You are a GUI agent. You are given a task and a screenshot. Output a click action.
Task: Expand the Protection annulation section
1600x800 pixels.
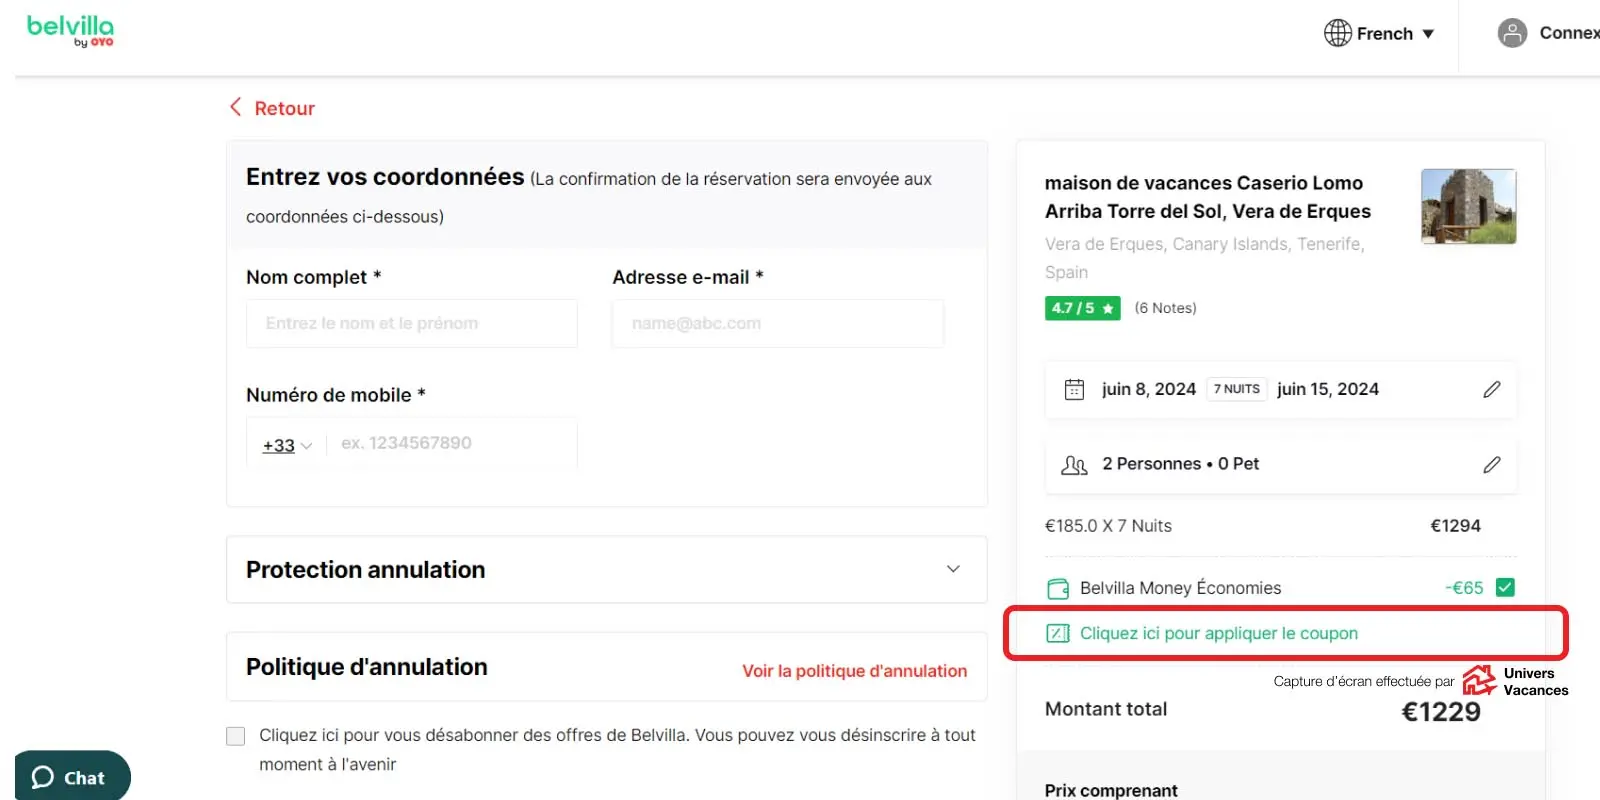click(952, 569)
